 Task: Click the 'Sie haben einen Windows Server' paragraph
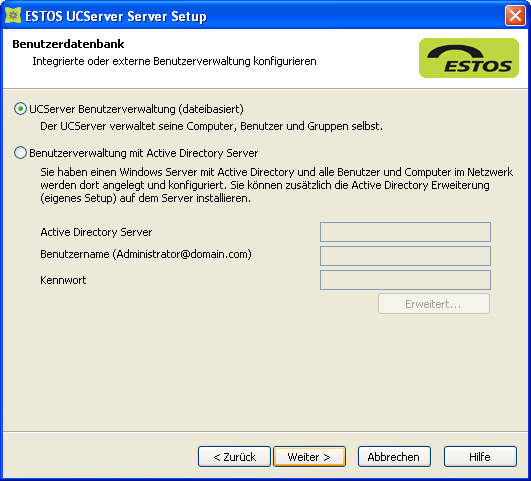pos(277,185)
